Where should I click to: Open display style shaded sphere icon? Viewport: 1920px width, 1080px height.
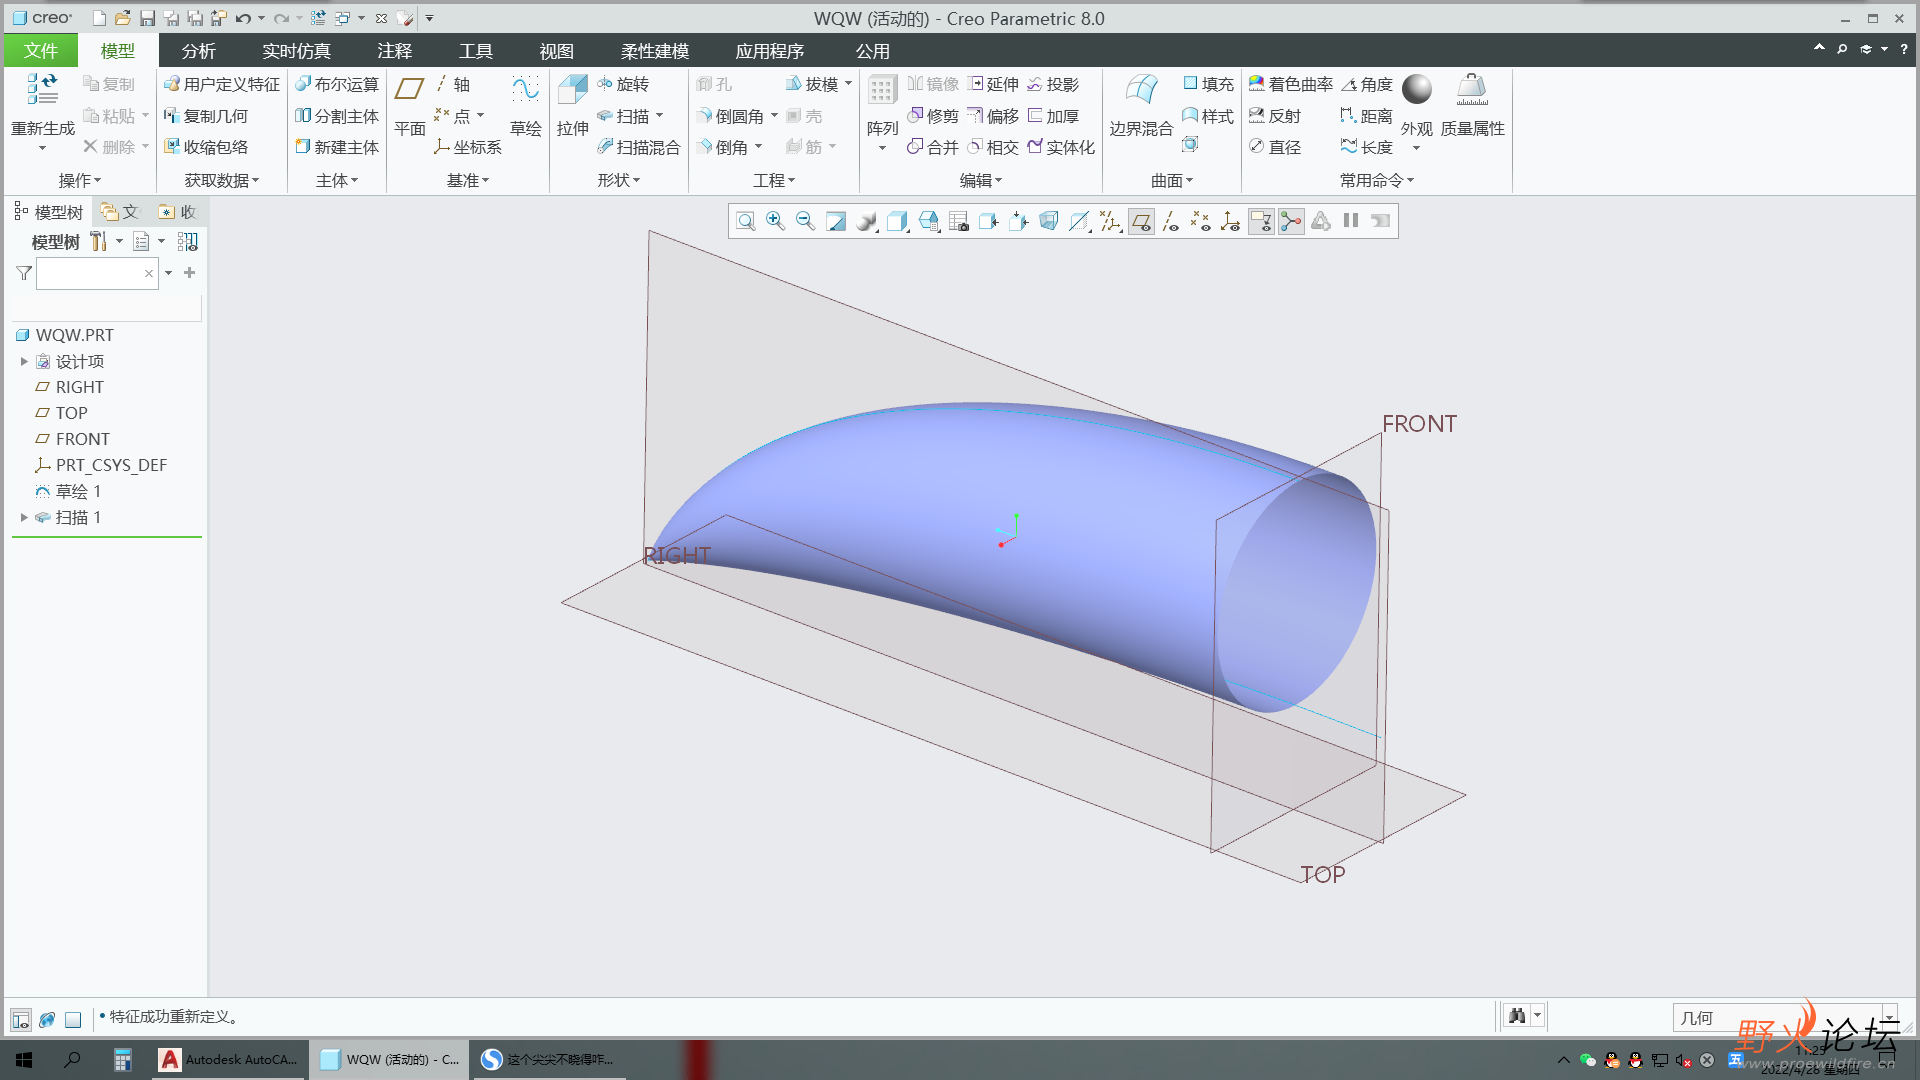tap(867, 221)
